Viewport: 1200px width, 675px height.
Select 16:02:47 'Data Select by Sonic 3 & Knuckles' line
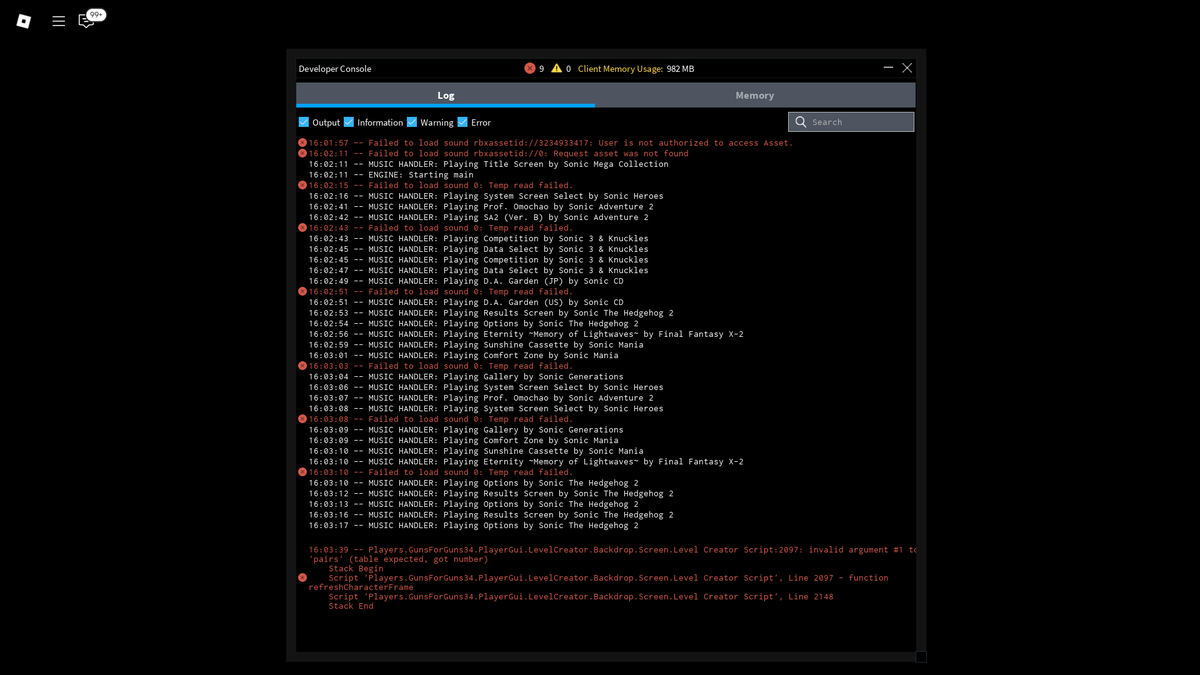click(x=478, y=270)
